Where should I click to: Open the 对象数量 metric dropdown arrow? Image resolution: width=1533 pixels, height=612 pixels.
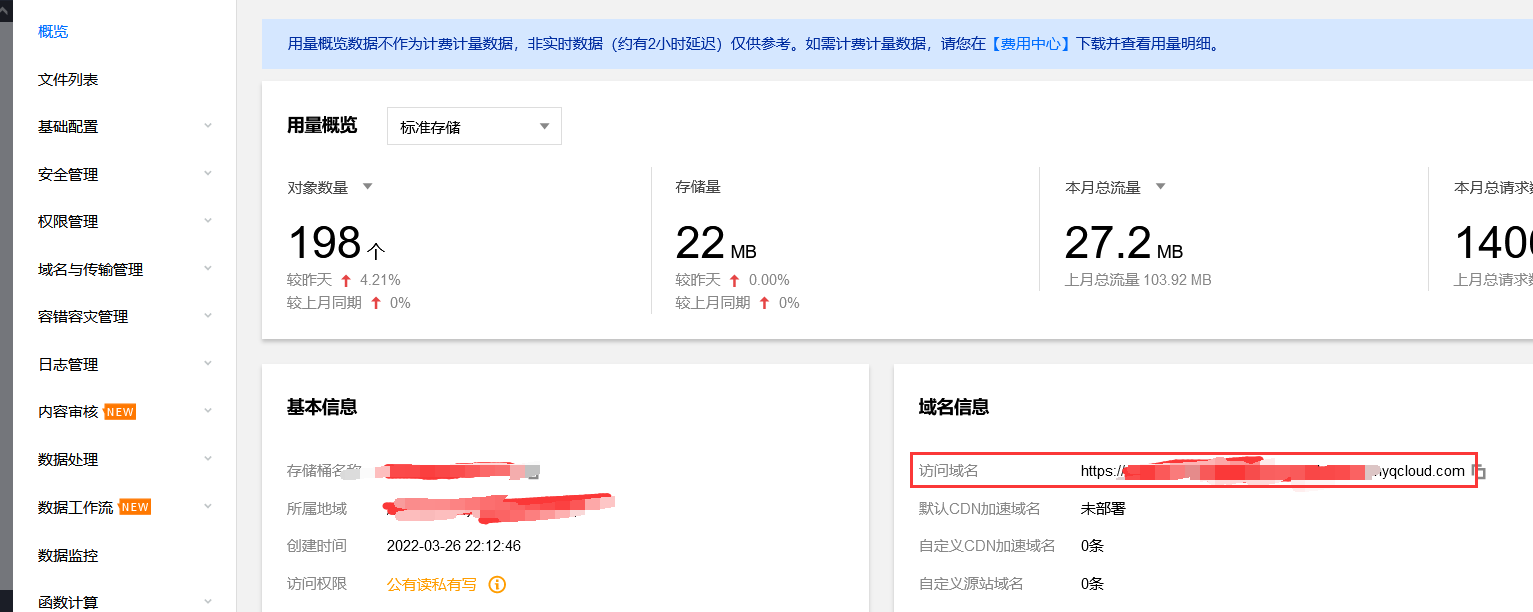(367, 187)
